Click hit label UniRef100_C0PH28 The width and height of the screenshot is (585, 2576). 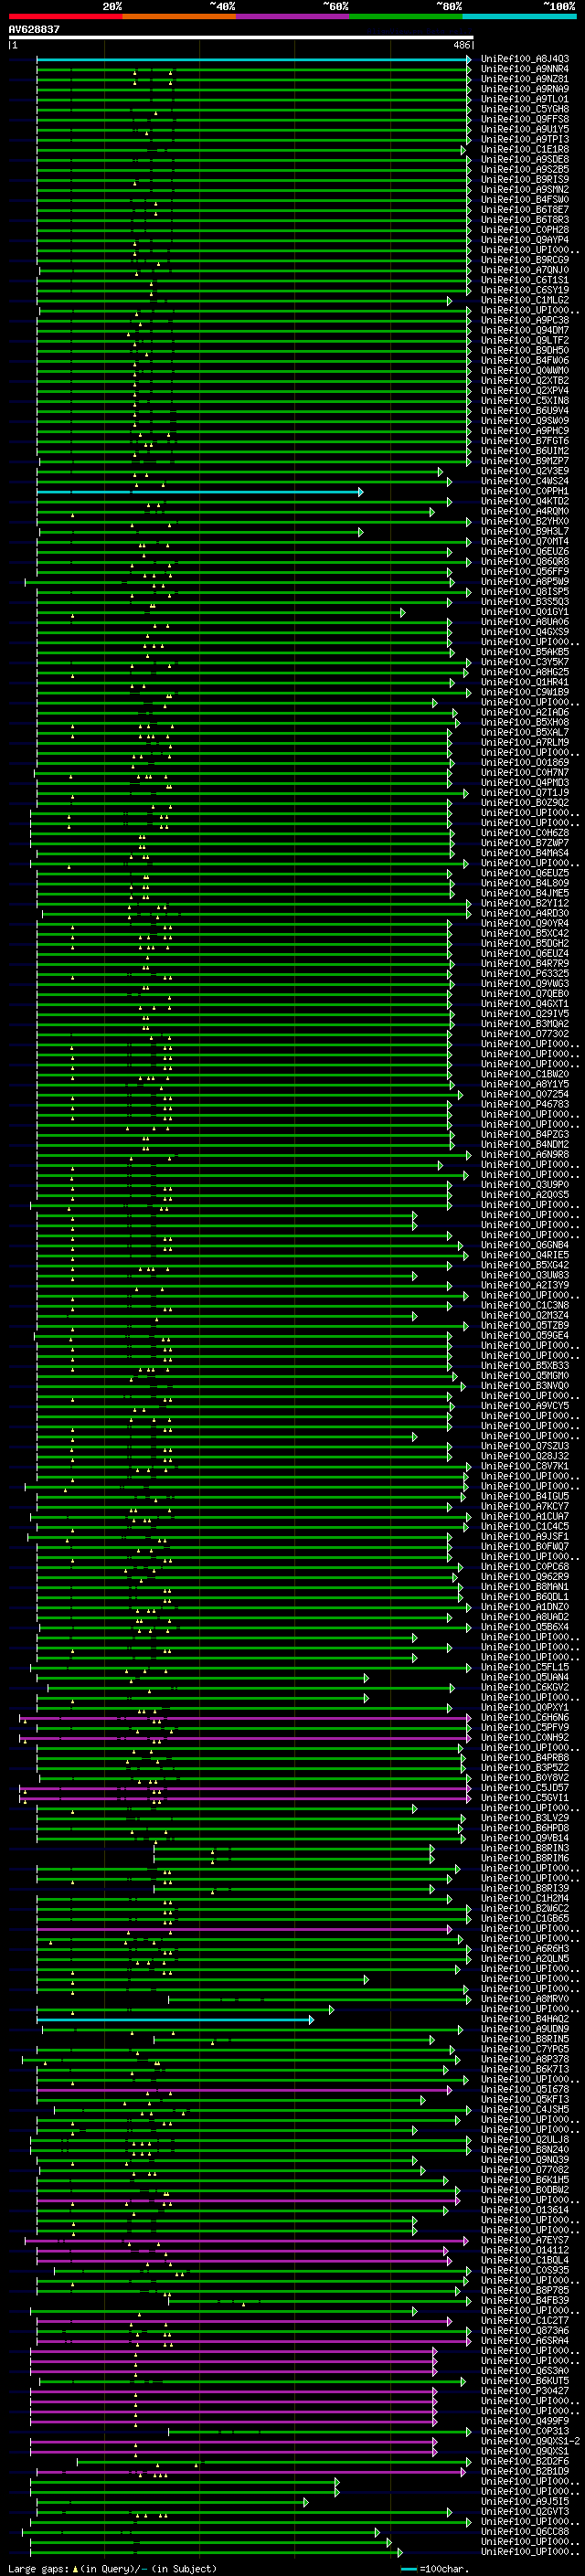click(525, 230)
